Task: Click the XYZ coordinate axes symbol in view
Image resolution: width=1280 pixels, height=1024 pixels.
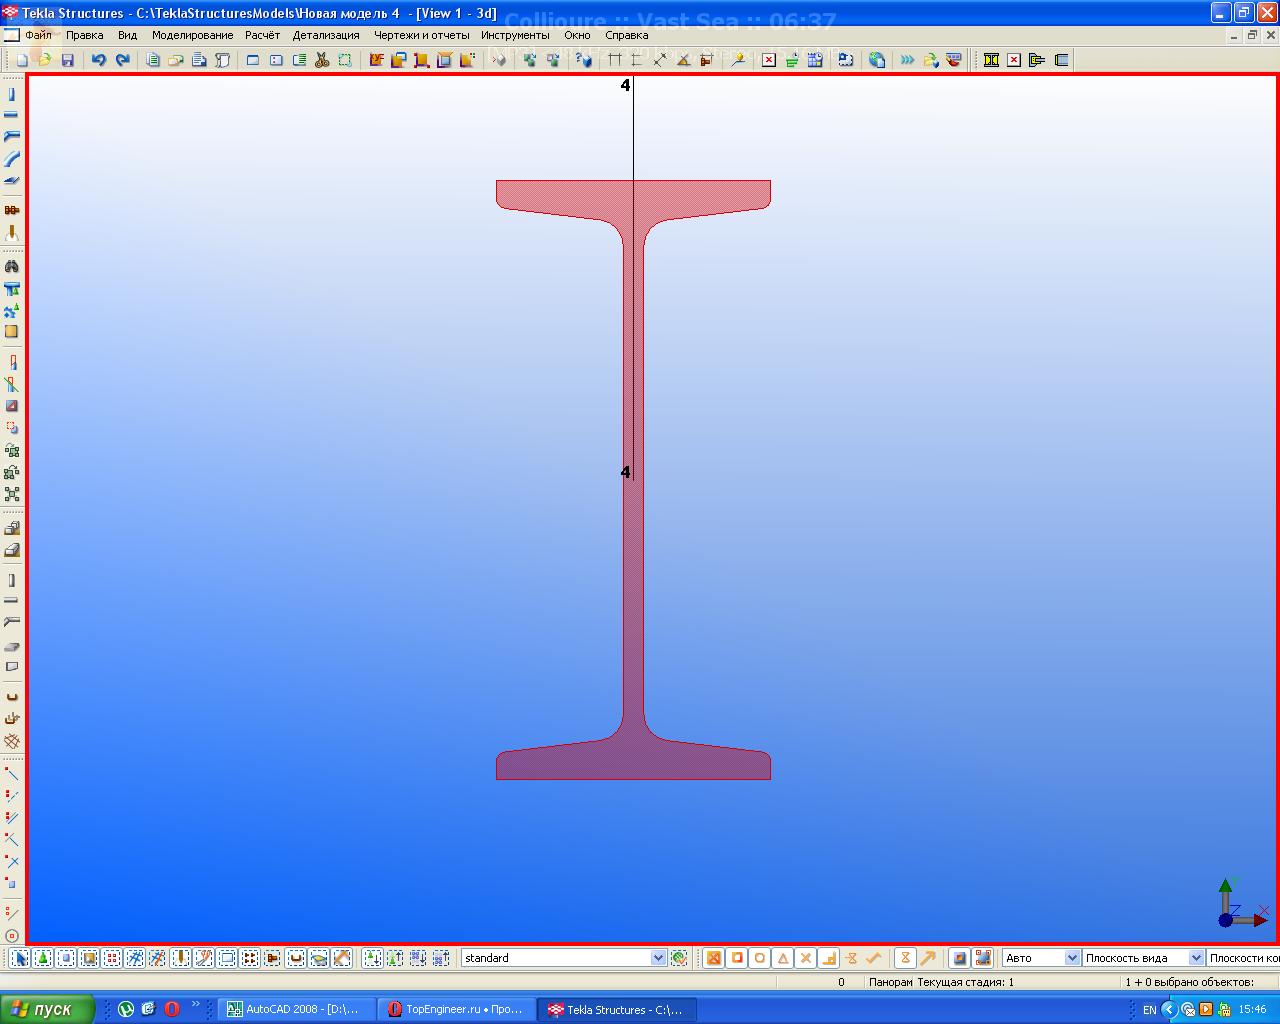Action: click(1237, 904)
